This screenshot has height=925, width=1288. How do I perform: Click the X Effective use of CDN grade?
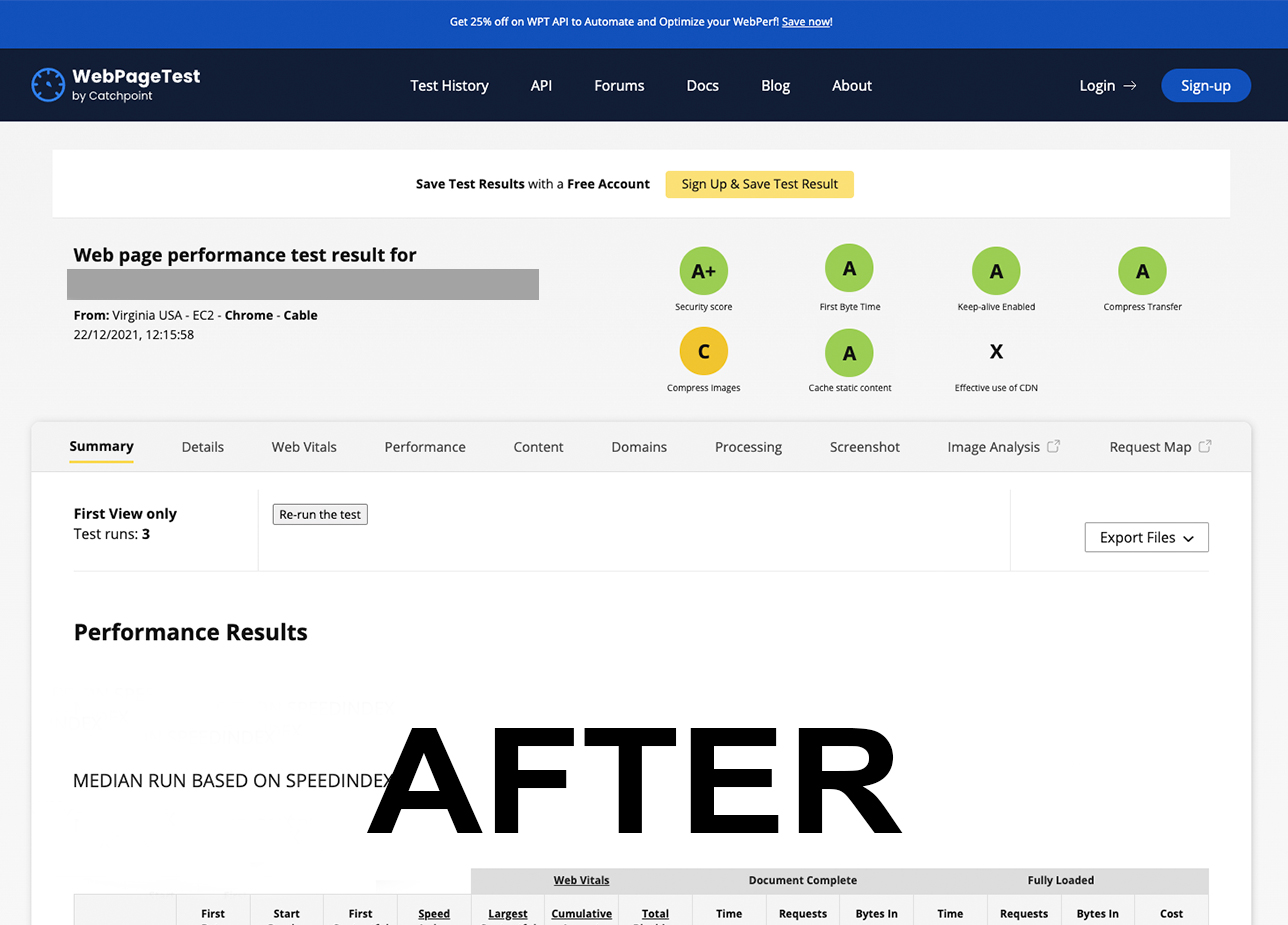(x=996, y=351)
